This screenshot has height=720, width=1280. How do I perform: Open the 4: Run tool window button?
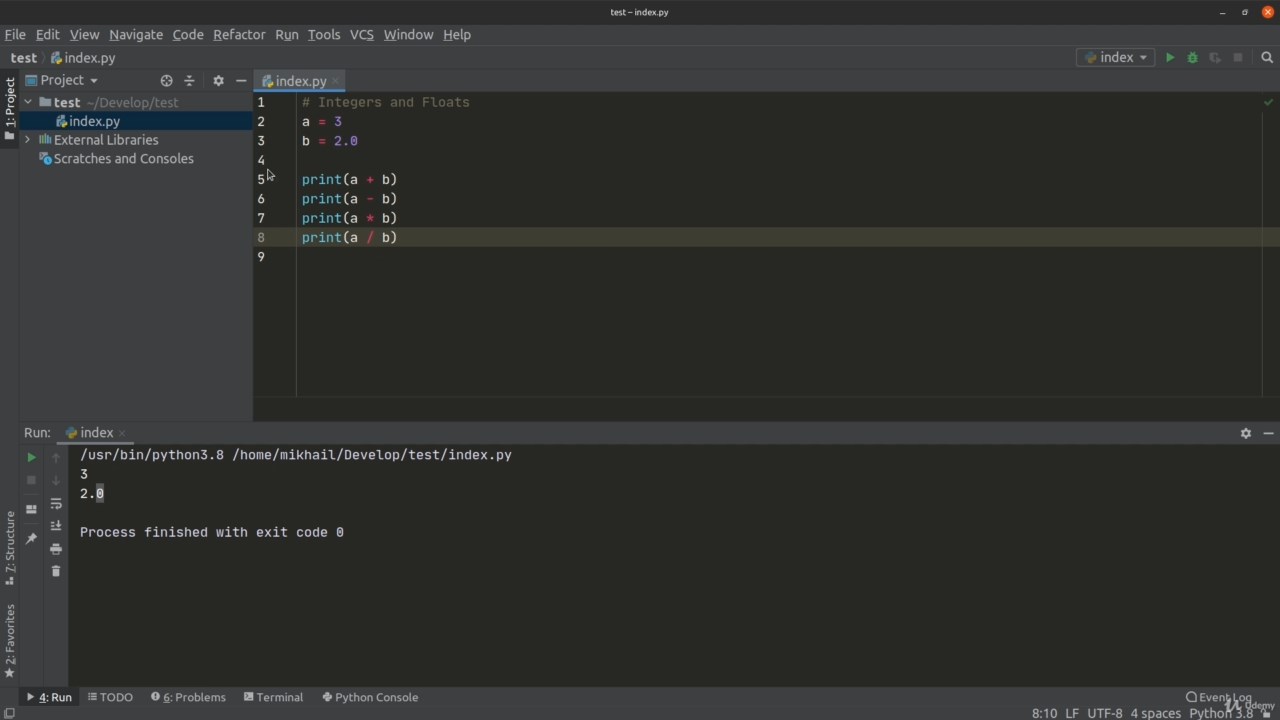coord(49,697)
